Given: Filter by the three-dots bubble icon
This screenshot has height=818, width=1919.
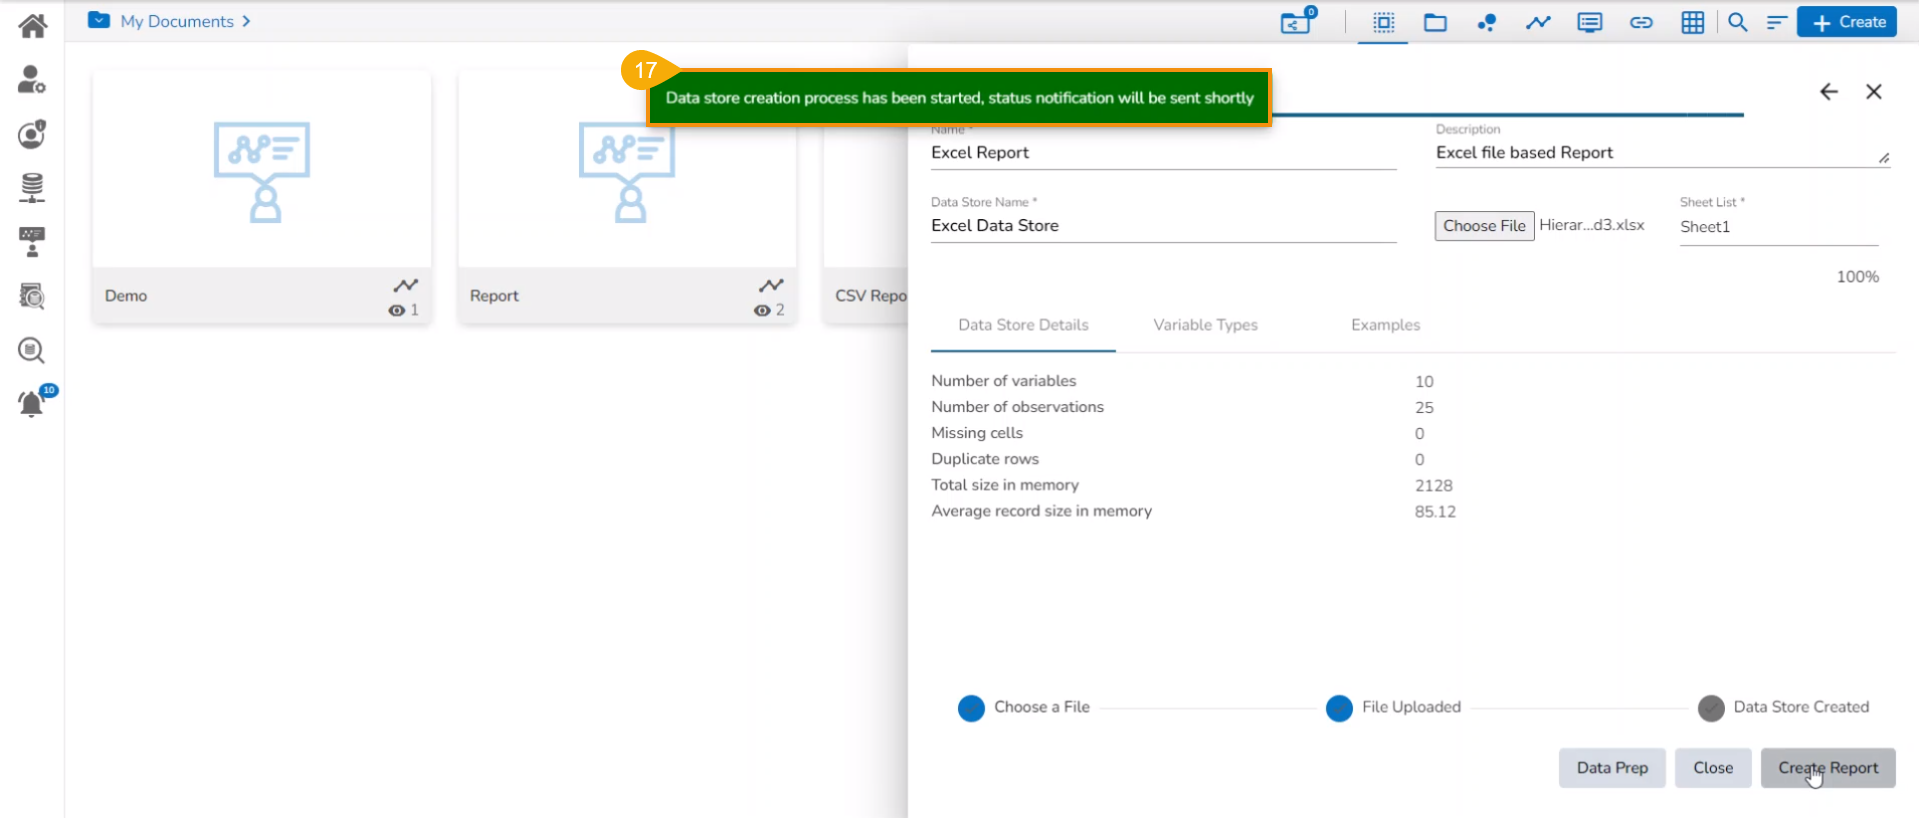Looking at the screenshot, I should pos(1487,22).
